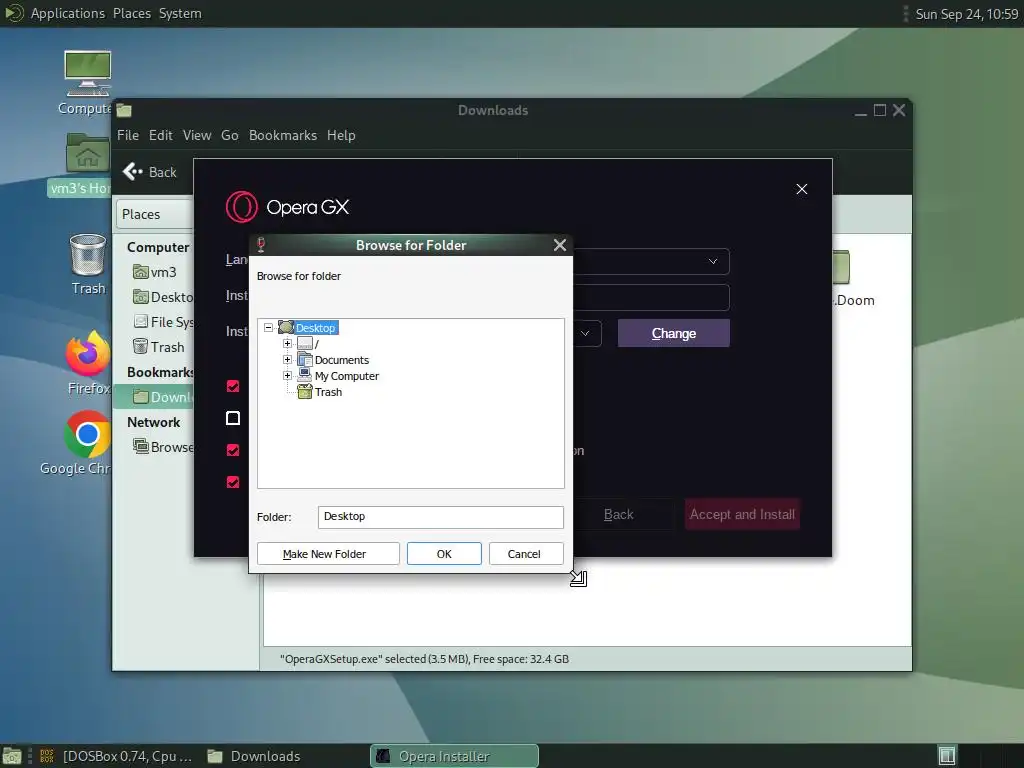Click Back button in Opera installer

coord(618,515)
